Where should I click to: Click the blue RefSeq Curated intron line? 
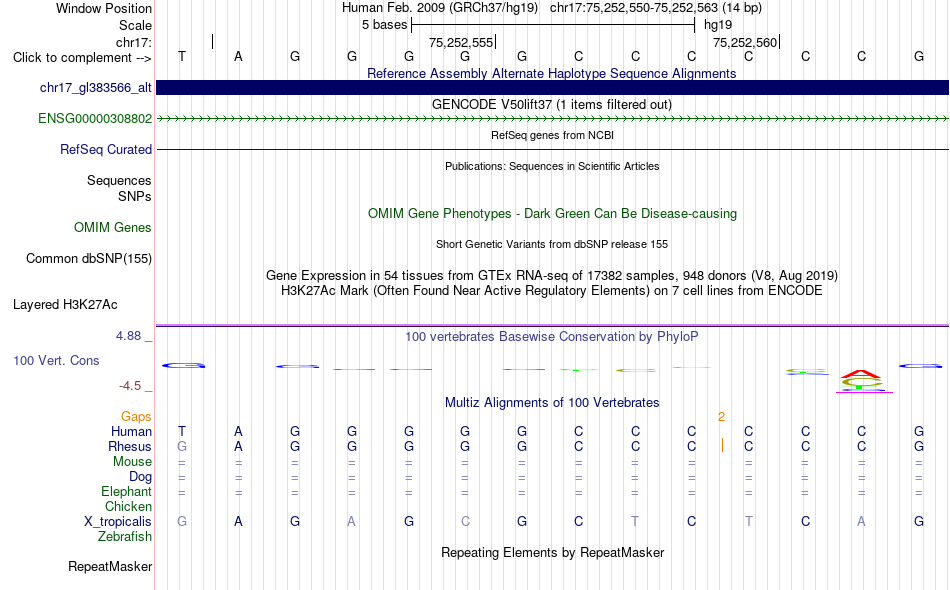(552, 150)
